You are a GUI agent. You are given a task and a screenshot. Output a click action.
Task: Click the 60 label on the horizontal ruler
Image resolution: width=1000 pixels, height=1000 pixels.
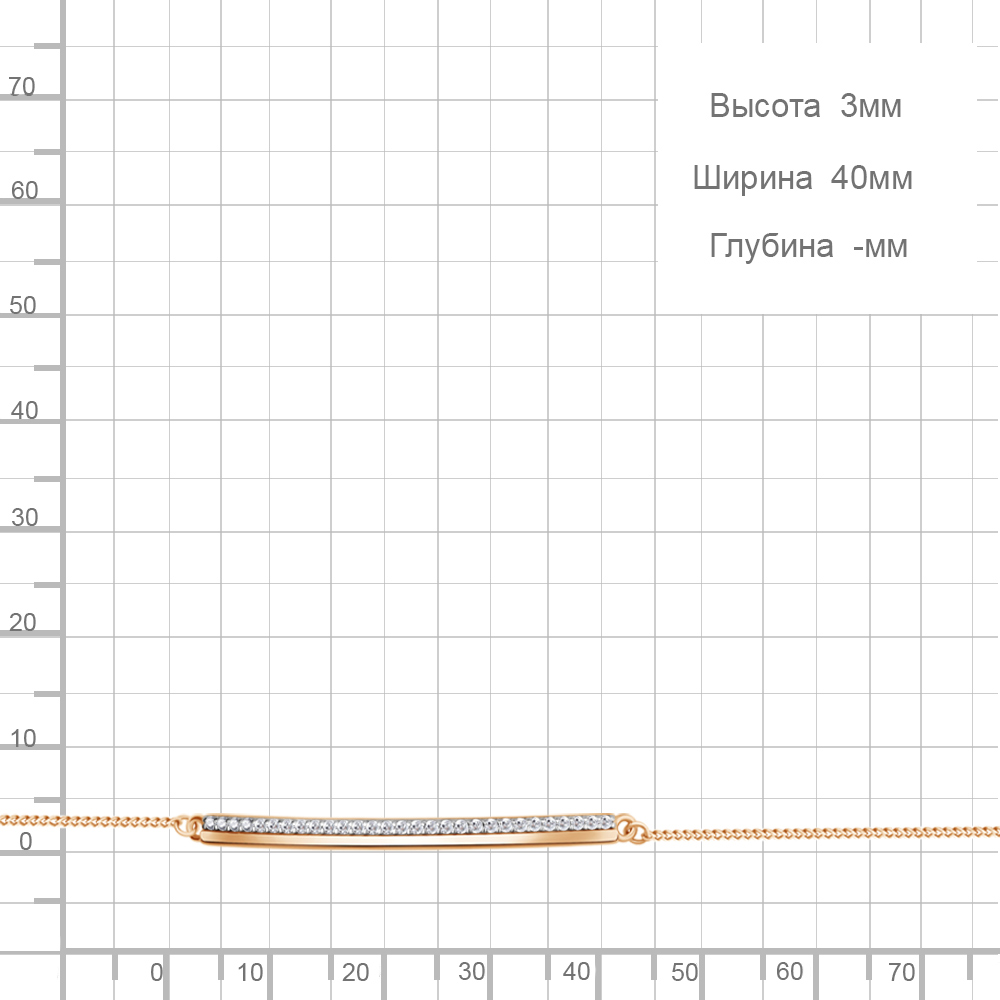[789, 972]
